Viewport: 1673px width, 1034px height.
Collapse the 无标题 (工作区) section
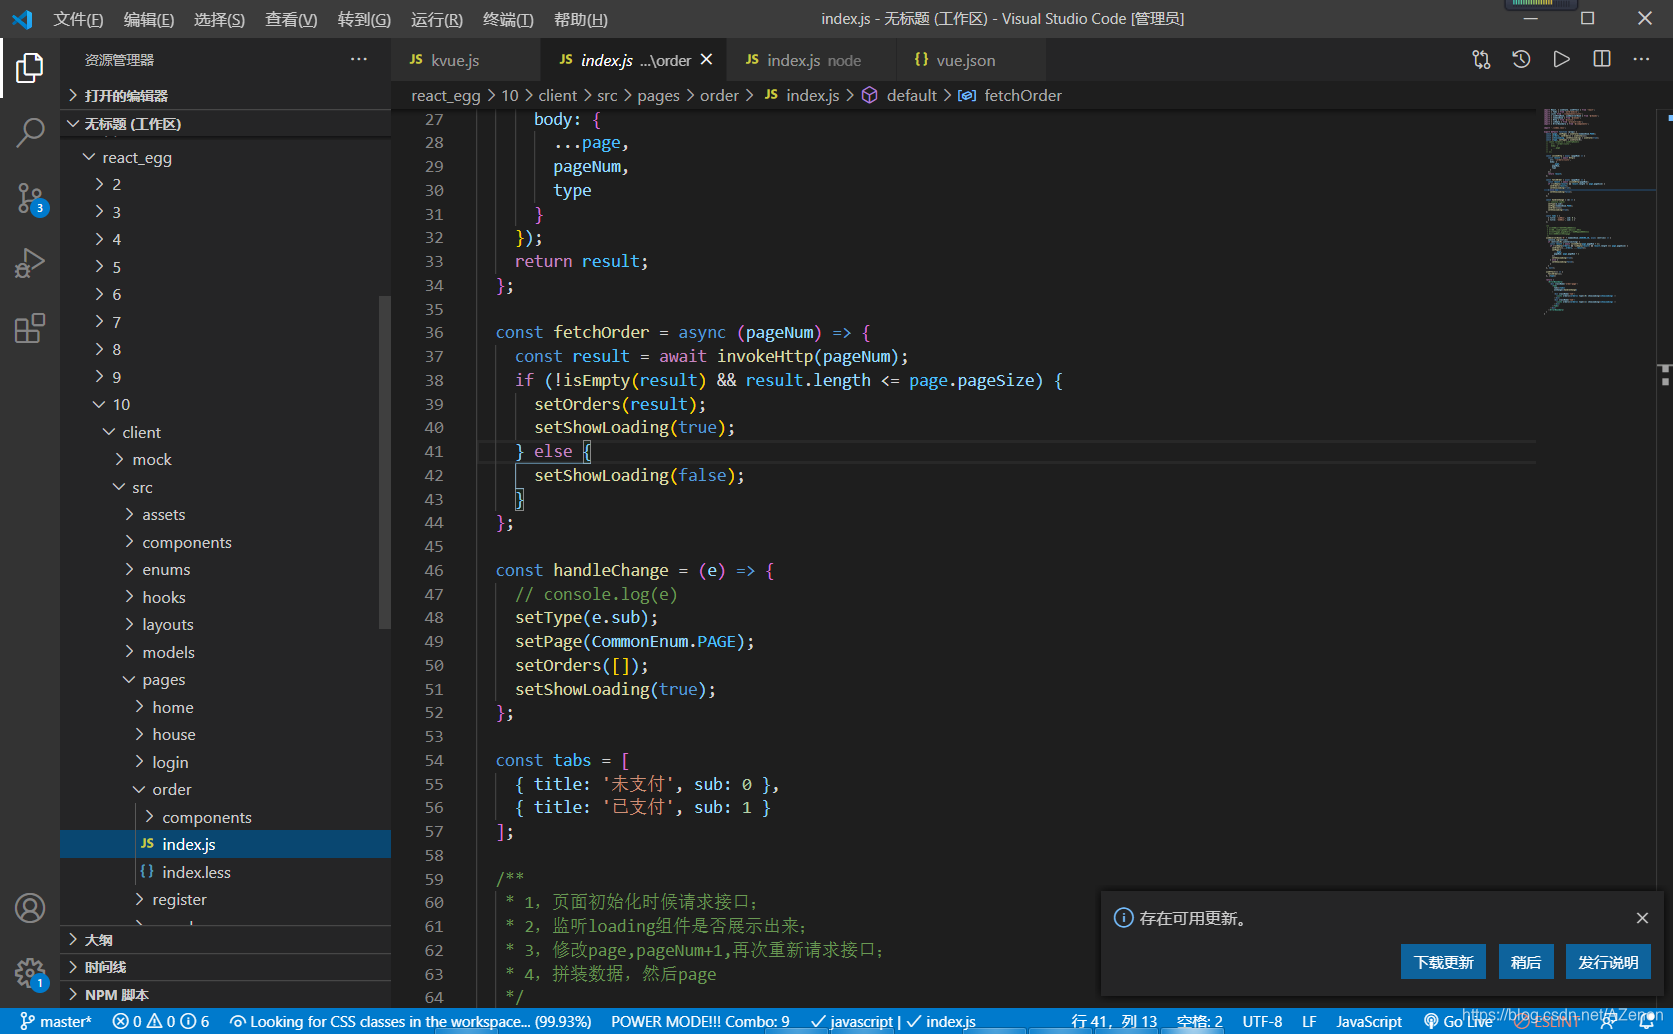pyautogui.click(x=225, y=124)
